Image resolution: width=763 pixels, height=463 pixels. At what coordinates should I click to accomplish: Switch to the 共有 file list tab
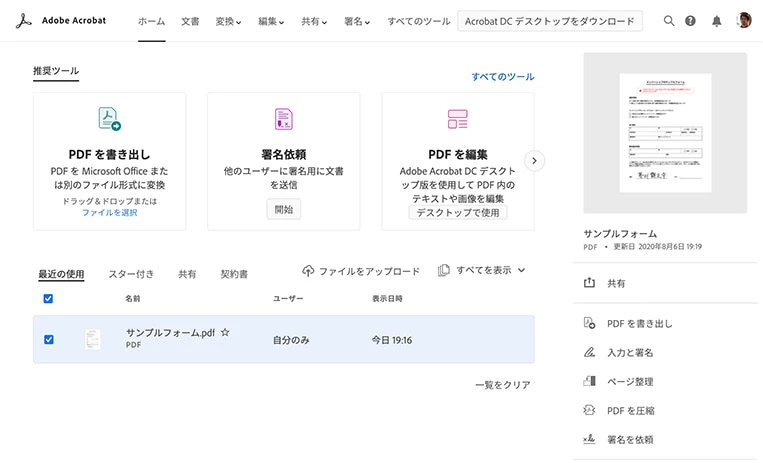[187, 274]
